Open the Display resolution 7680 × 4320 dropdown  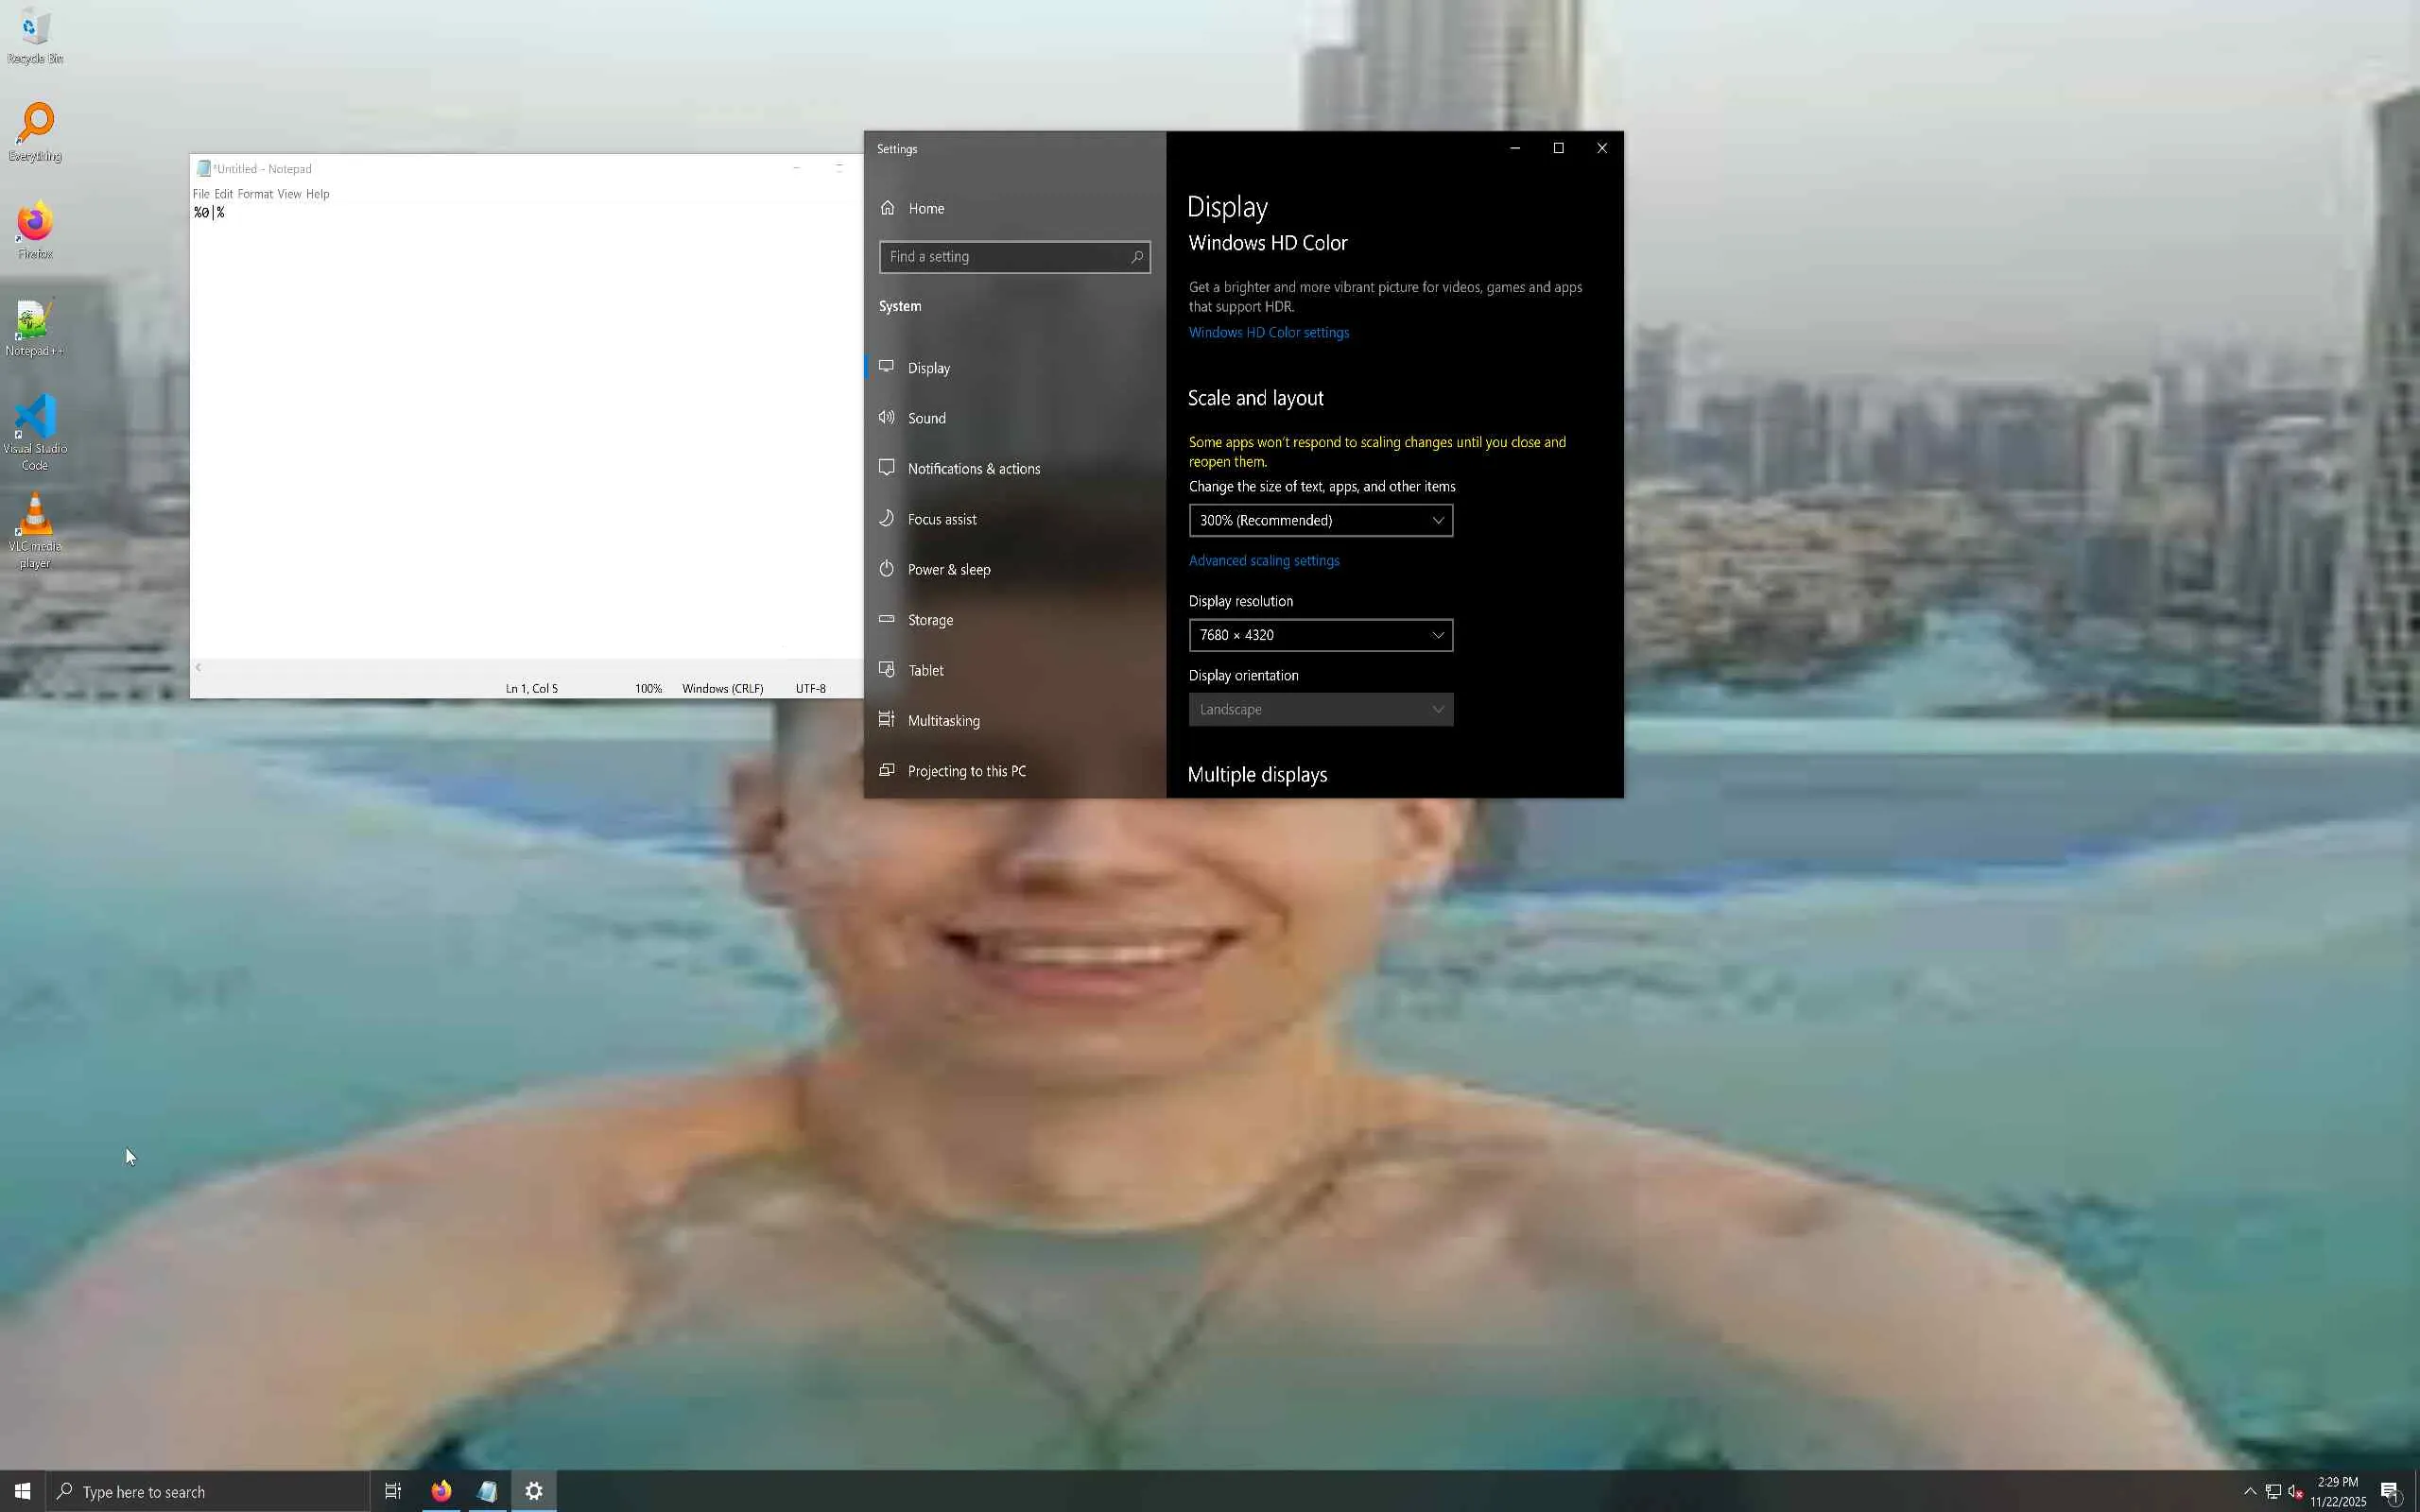click(x=1320, y=635)
